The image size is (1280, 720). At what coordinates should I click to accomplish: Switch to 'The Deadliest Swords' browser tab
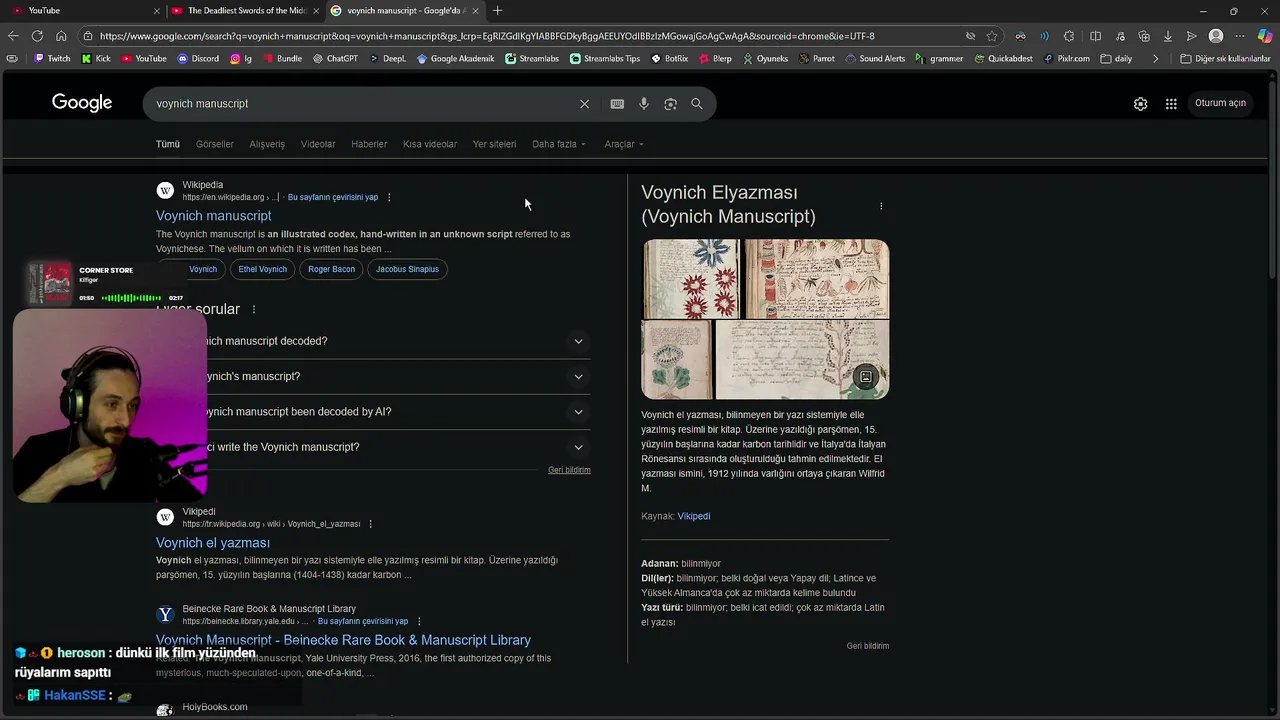click(x=245, y=11)
